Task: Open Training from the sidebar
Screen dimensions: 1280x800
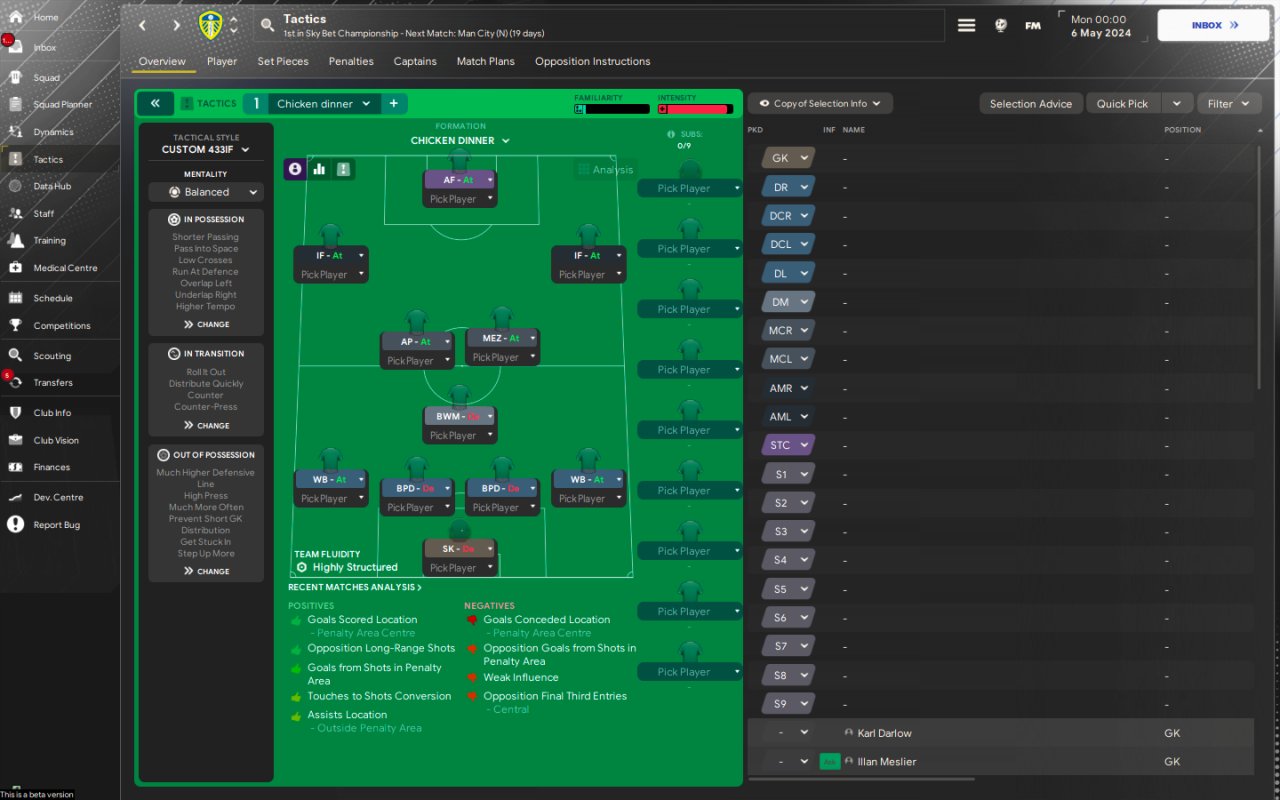Action: point(49,240)
